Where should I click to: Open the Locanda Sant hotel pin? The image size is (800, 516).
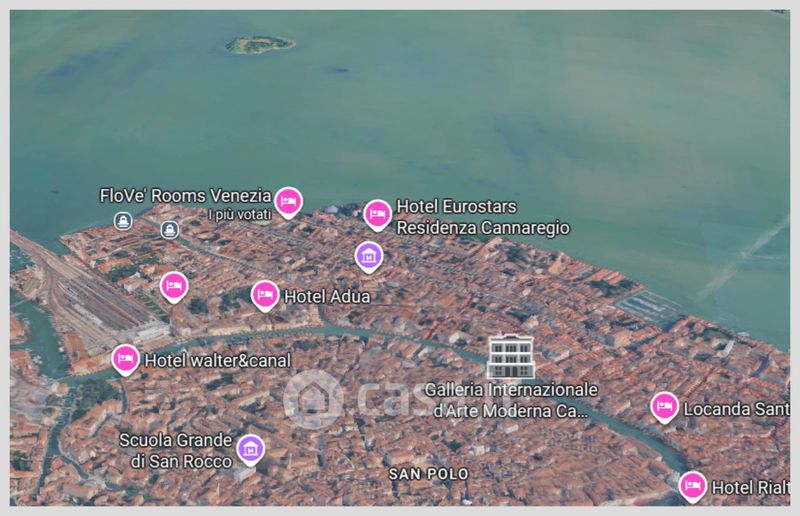point(663,406)
